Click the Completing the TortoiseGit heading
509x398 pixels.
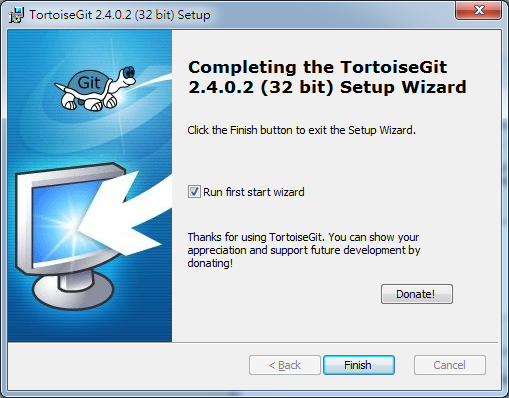(x=327, y=77)
